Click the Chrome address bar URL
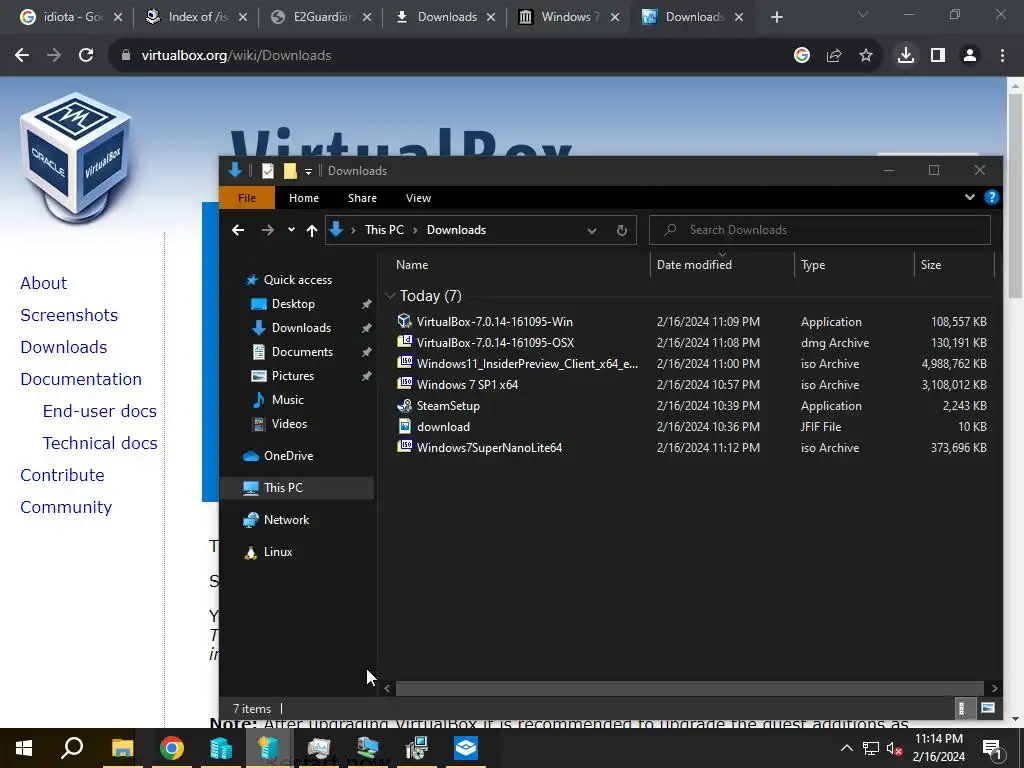Viewport: 1024px width, 768px height. (236, 56)
